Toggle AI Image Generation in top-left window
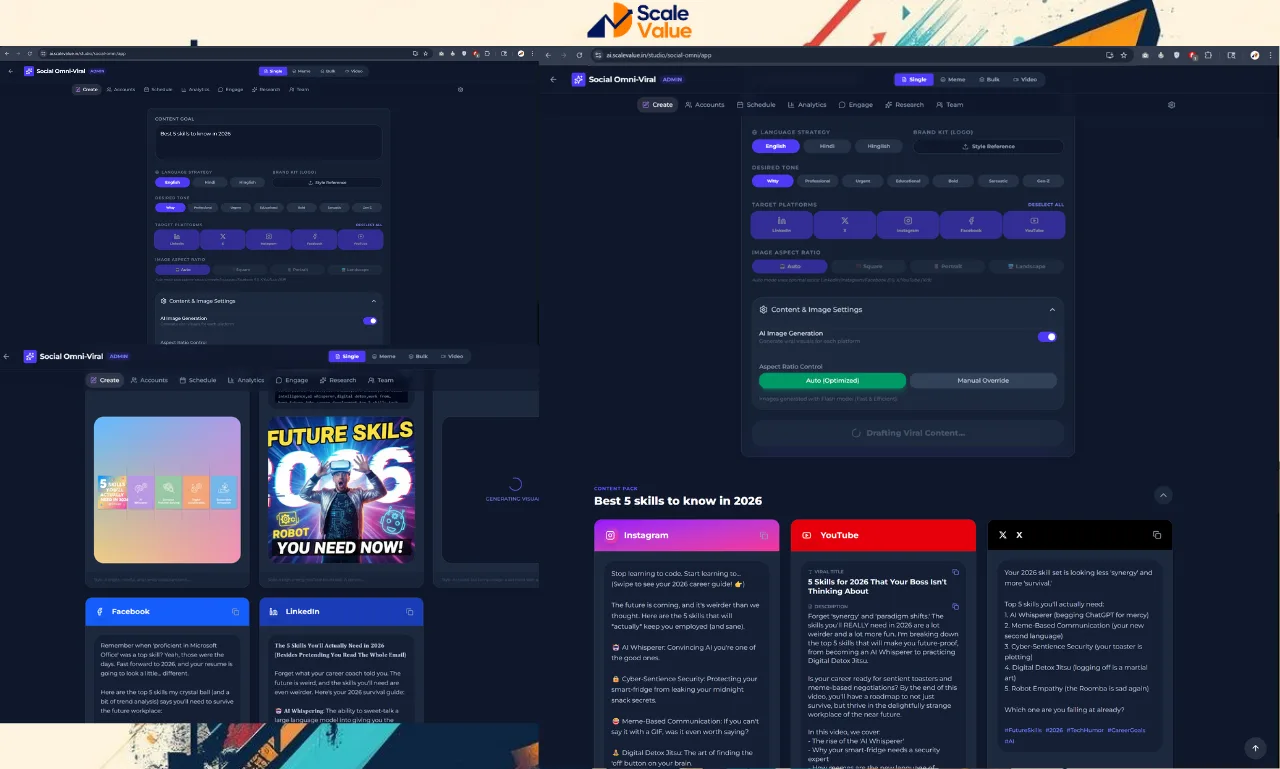The width and height of the screenshot is (1280, 769). click(x=370, y=321)
